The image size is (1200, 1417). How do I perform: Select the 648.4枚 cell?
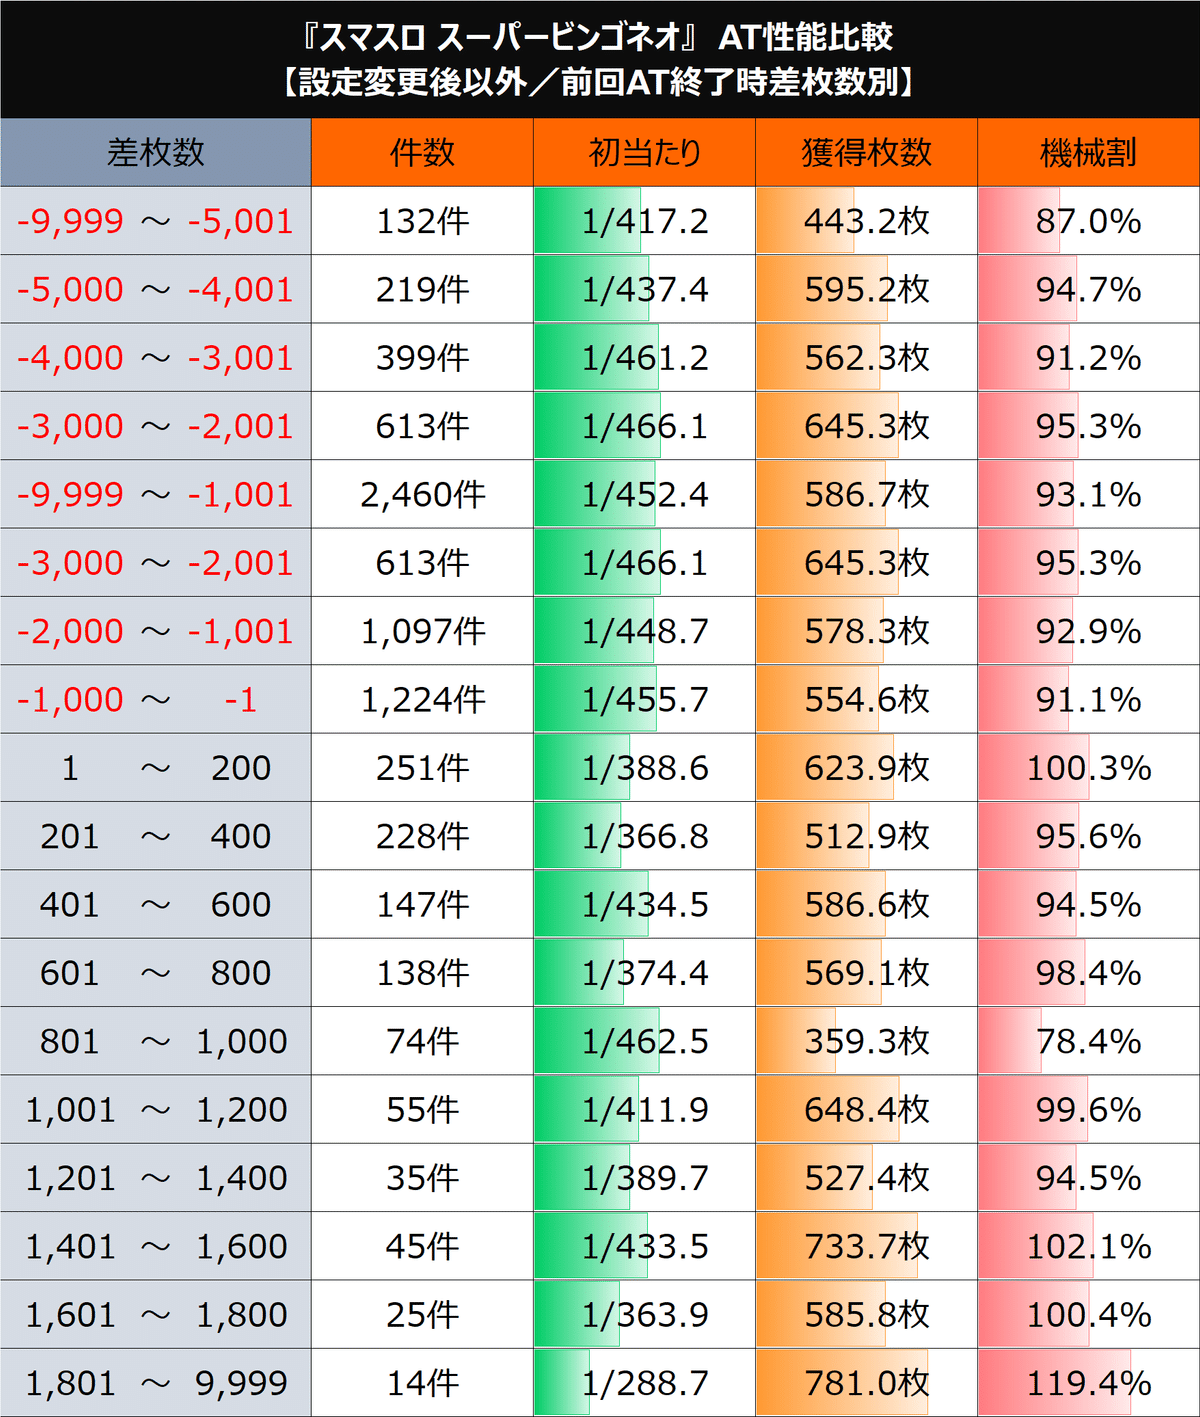point(866,1109)
